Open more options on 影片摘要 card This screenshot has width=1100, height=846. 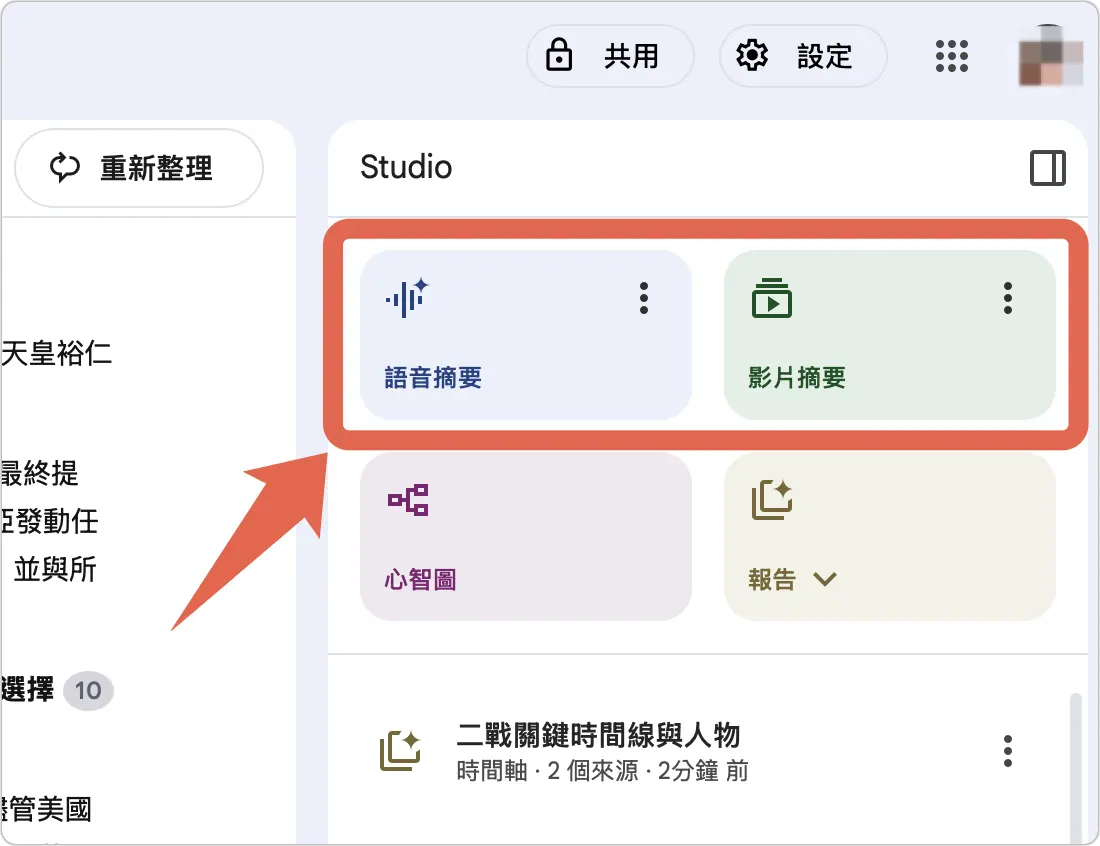1007,298
